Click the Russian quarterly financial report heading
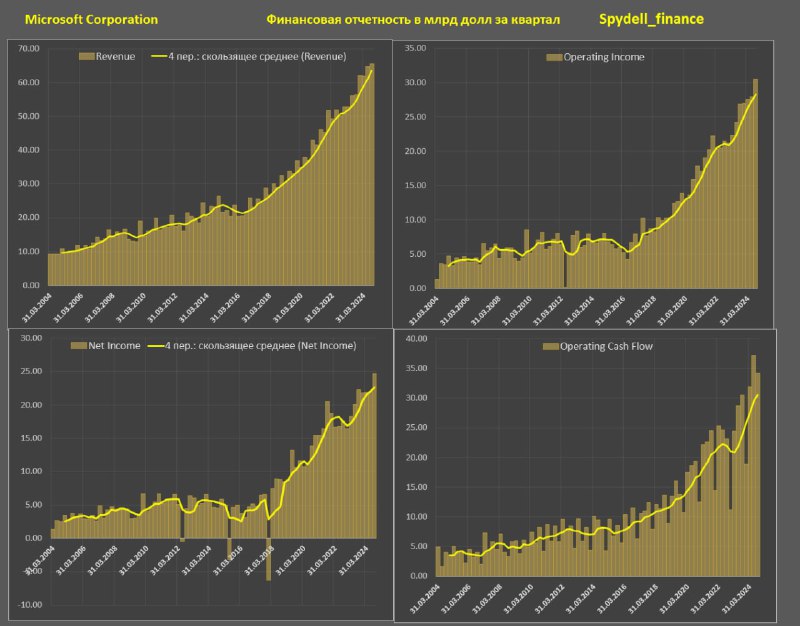This screenshot has height=626, width=800. pyautogui.click(x=413, y=20)
